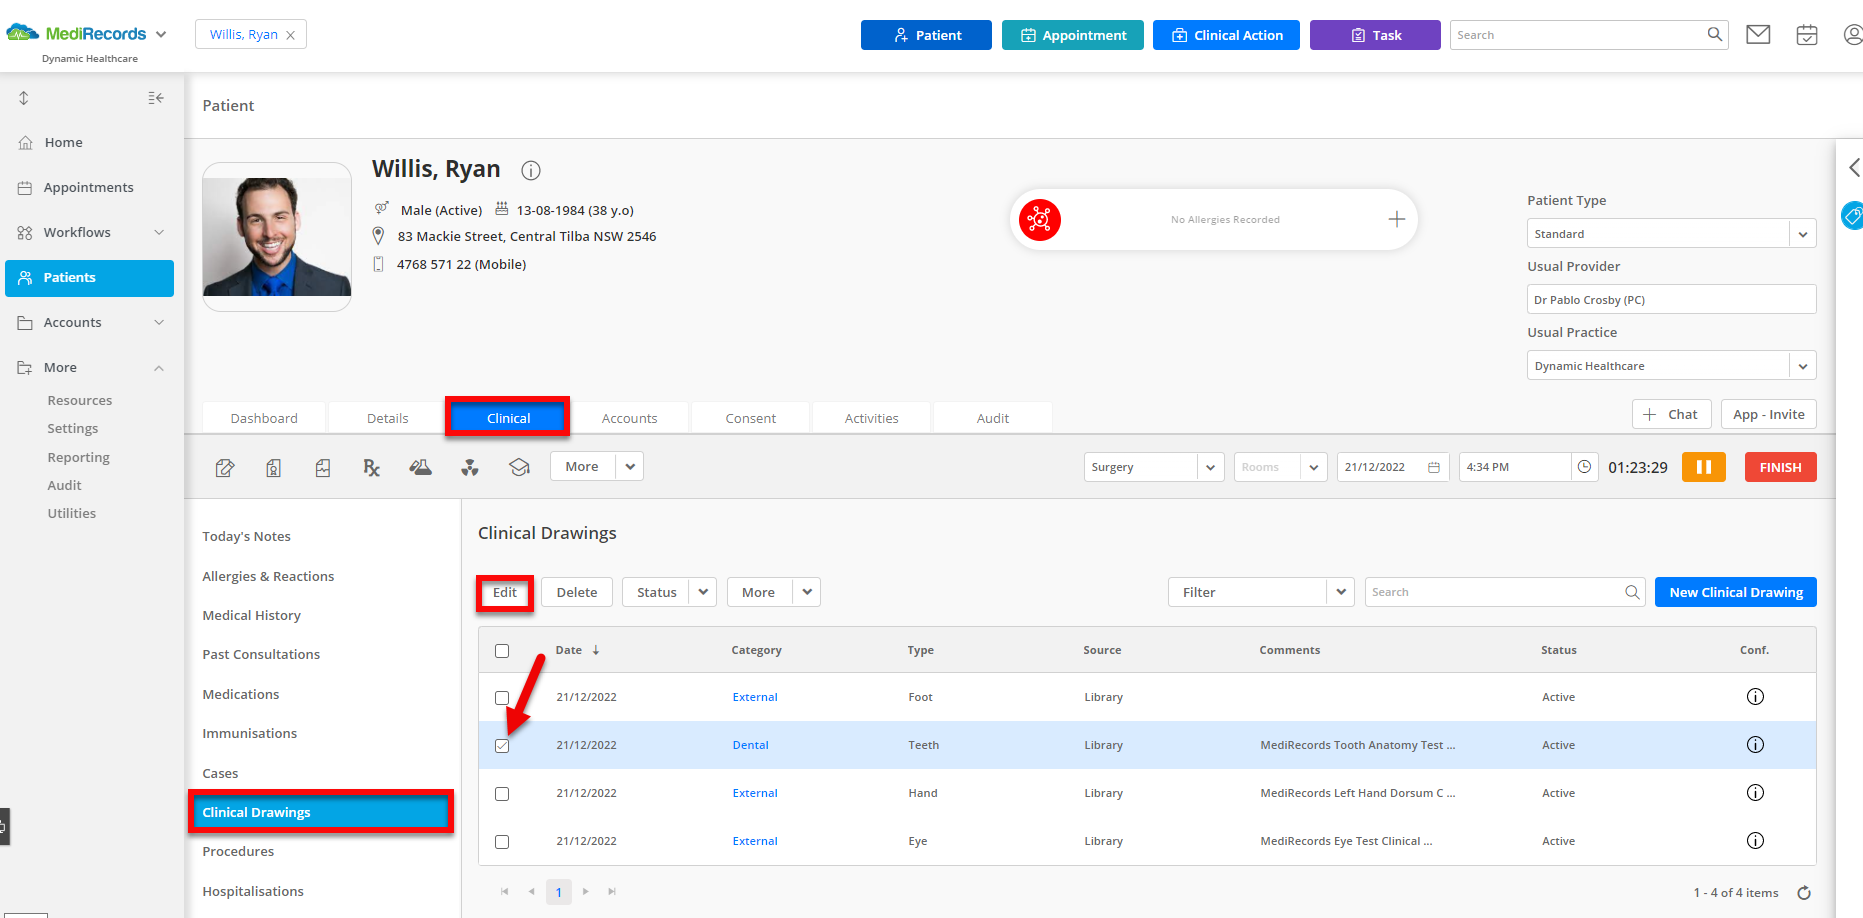Click the radiology request icon

470,467
